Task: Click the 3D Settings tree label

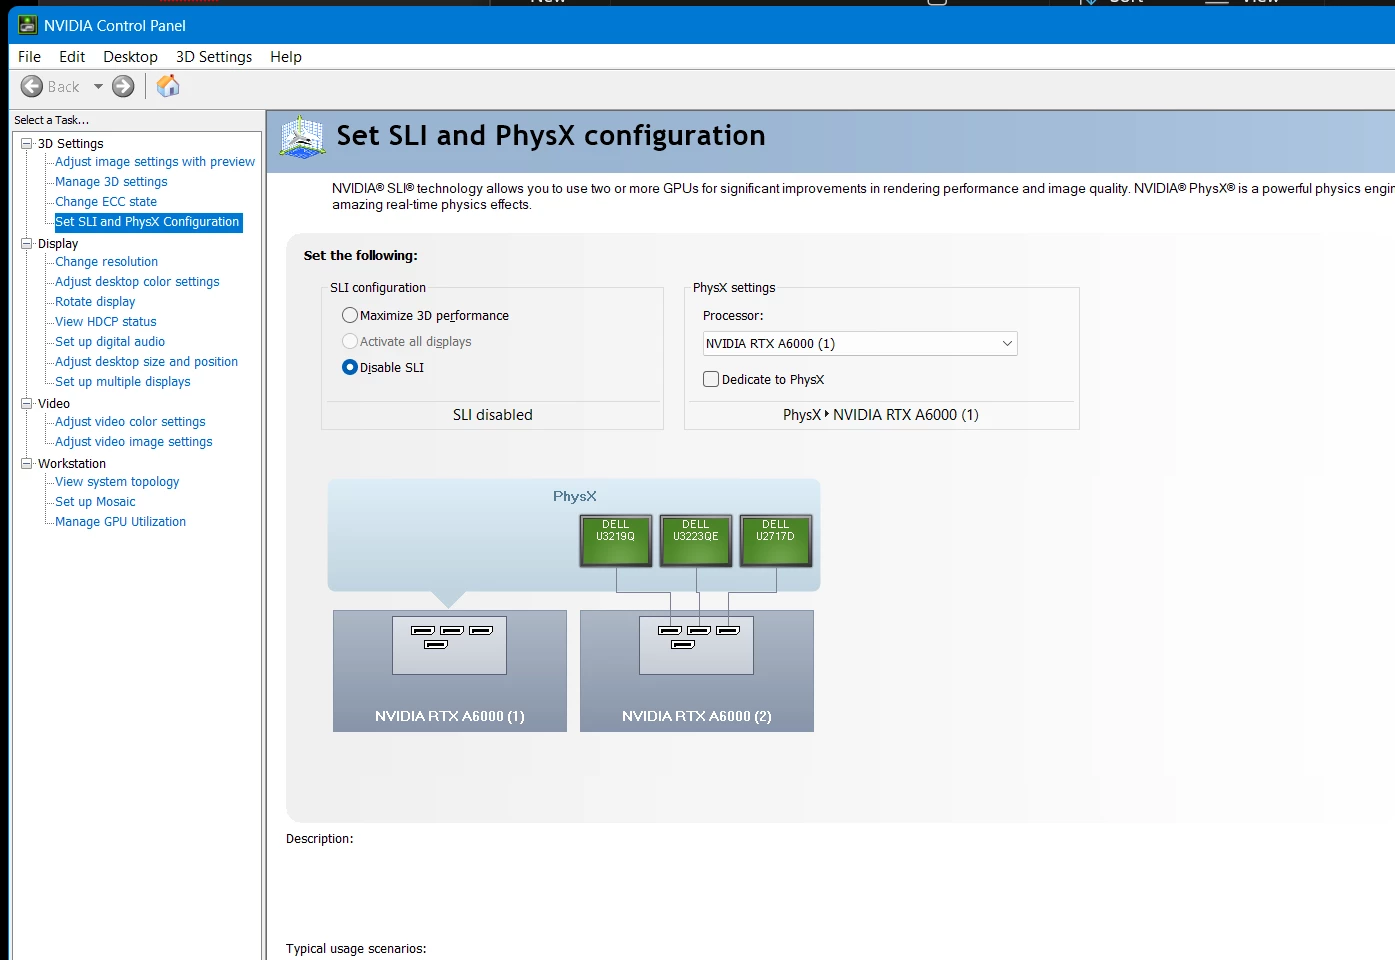Action: pos(70,144)
